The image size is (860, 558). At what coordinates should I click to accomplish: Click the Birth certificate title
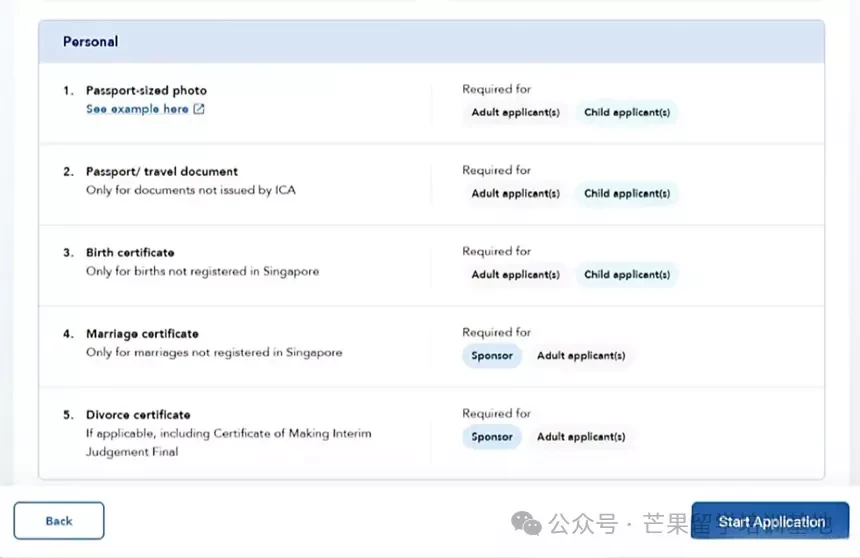130,253
